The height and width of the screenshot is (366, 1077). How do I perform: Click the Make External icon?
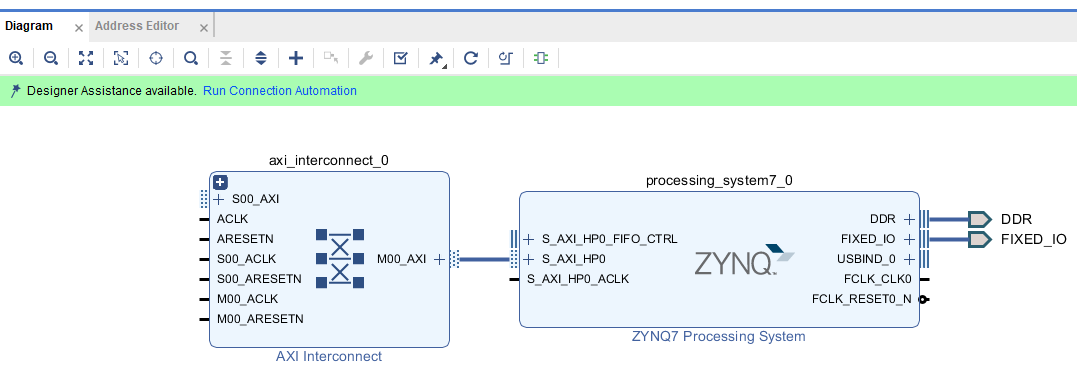pyautogui.click(x=331, y=58)
